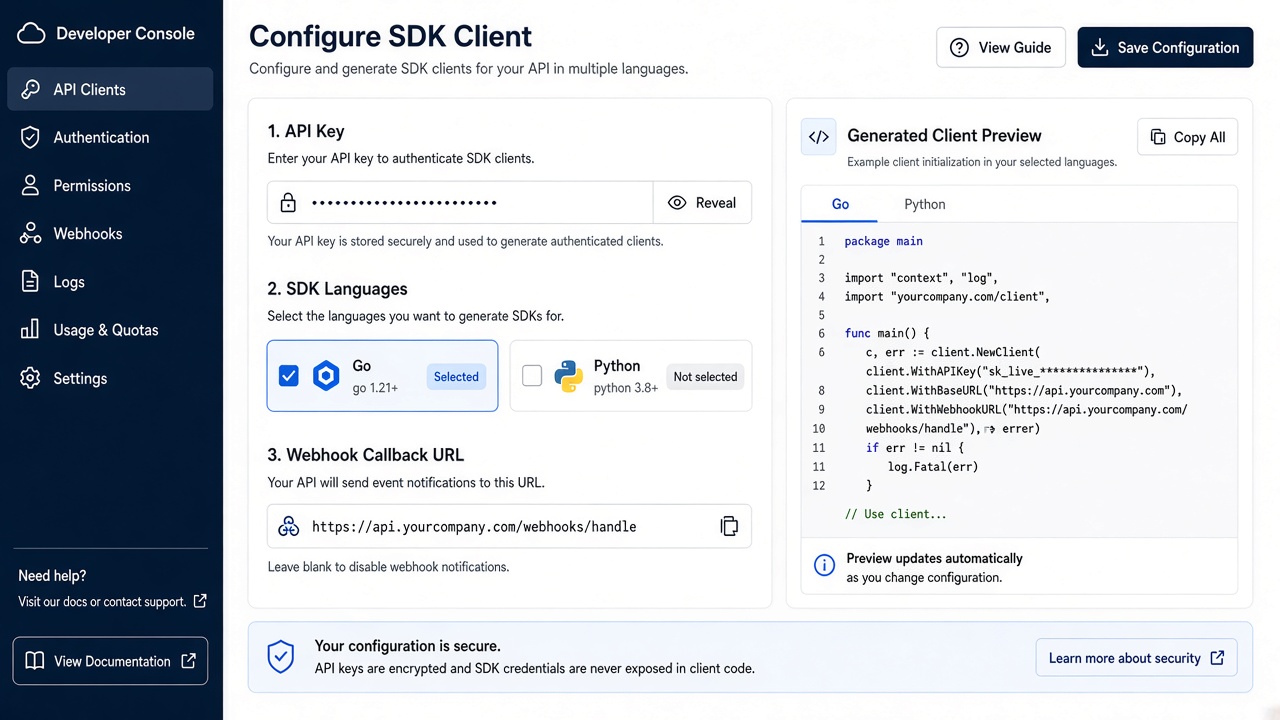Click the Usage & Quotas chart icon

[31, 330]
